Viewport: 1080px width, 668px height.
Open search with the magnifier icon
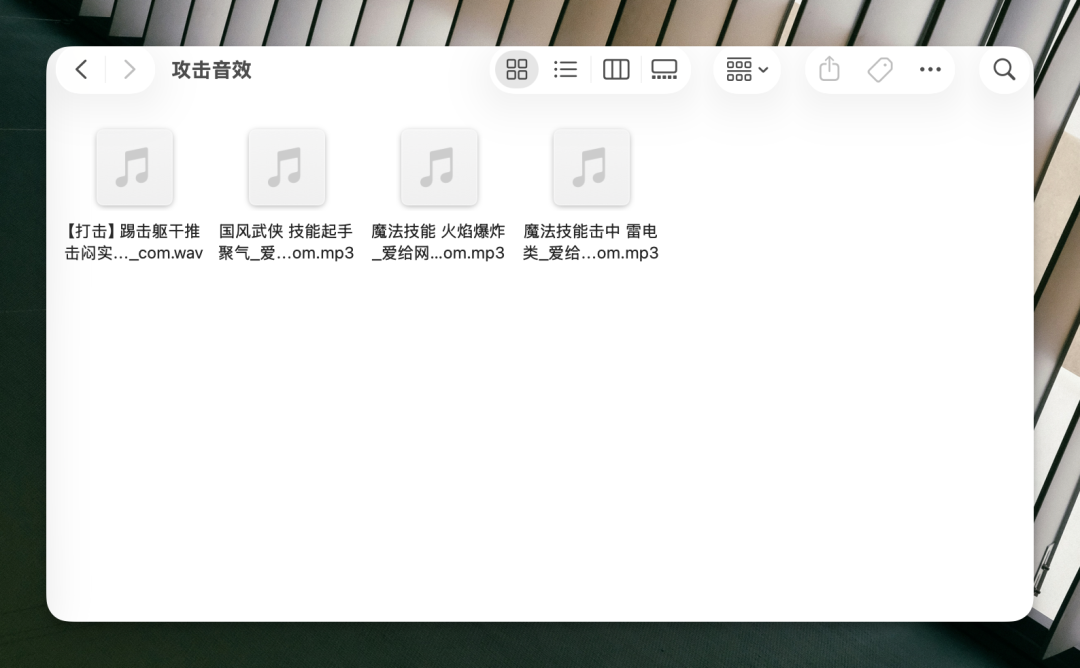1004,70
